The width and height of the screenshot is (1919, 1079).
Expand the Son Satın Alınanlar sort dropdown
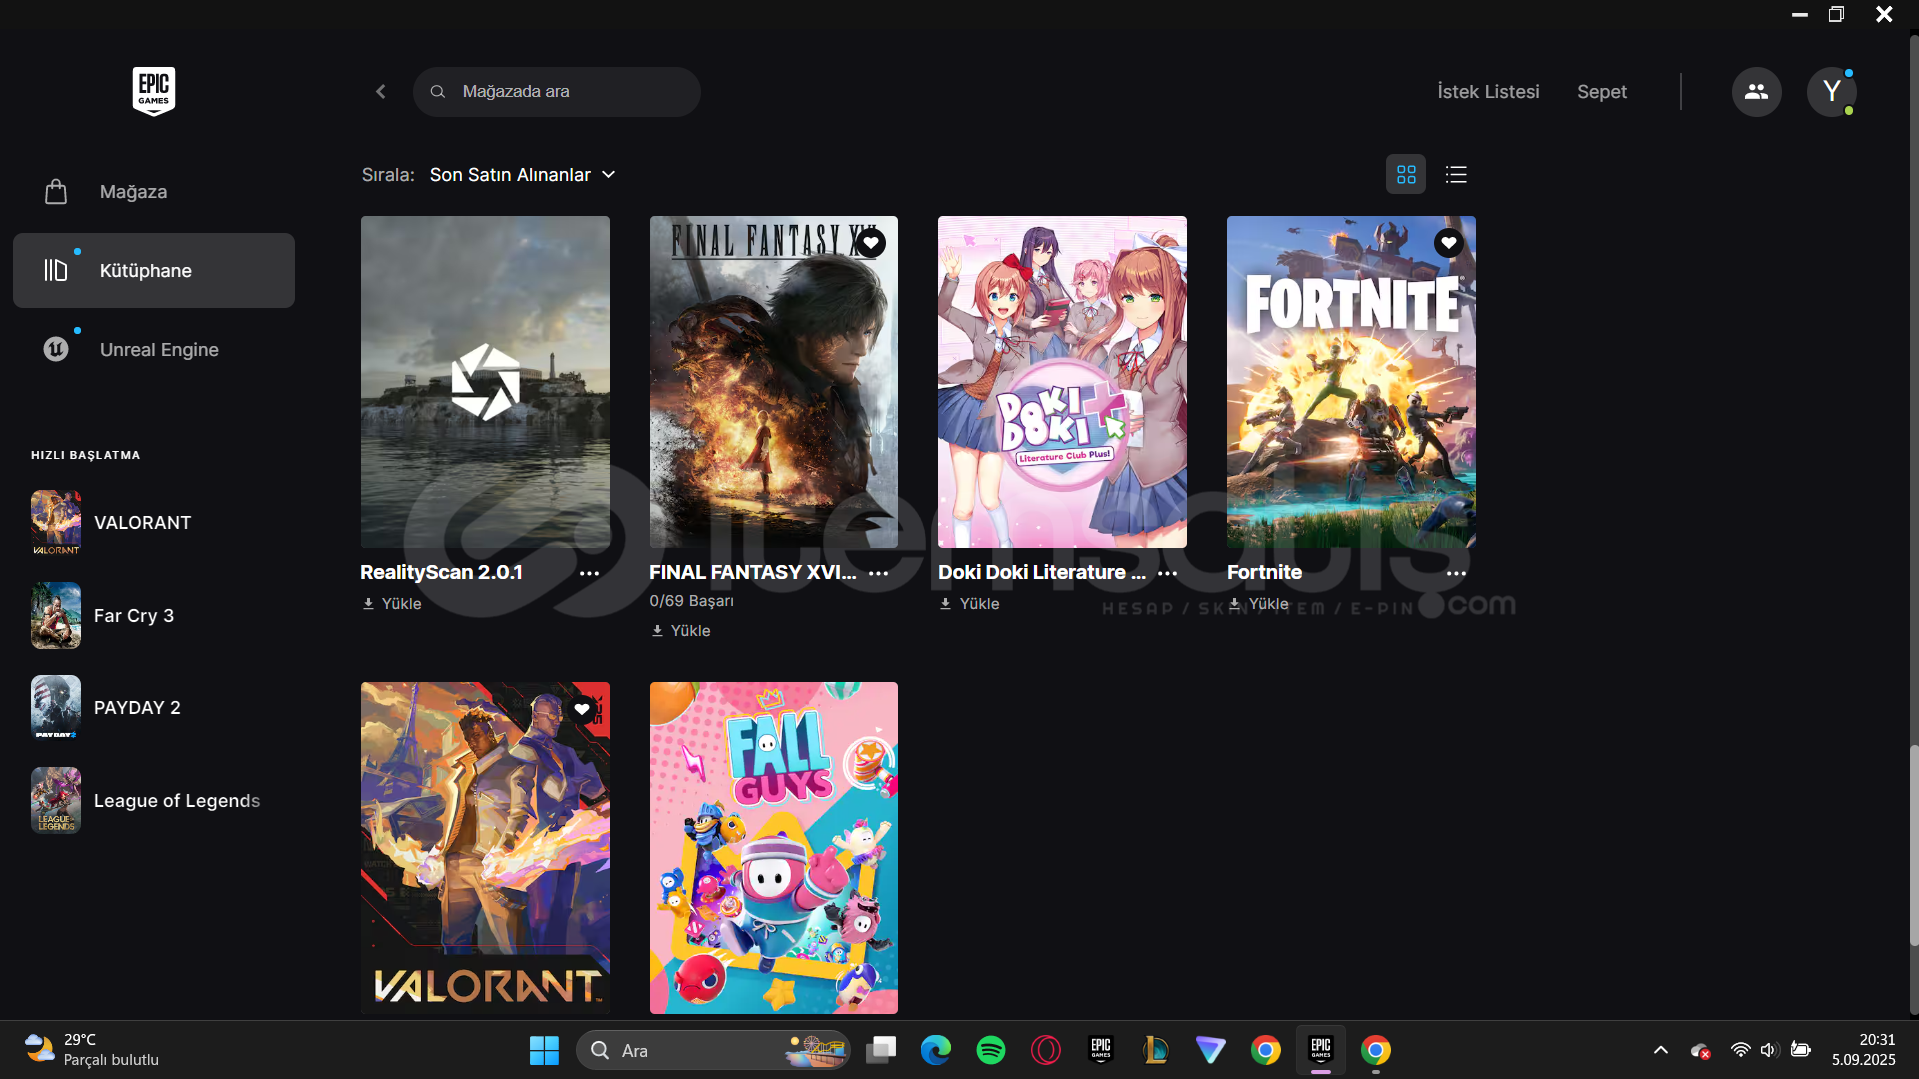point(523,175)
